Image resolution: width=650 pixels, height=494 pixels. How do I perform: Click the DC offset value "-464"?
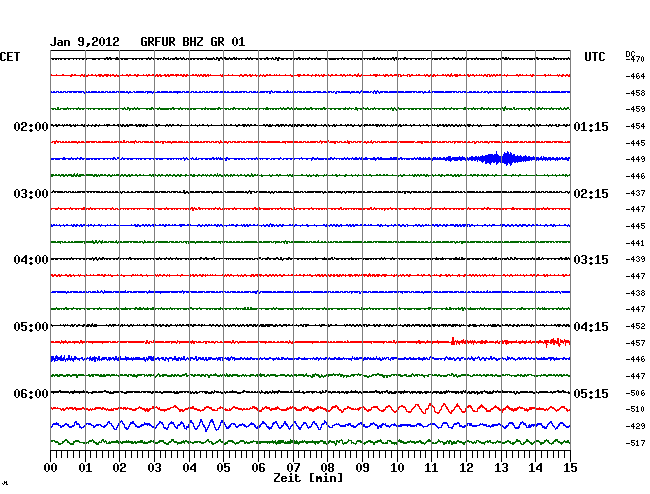[x=635, y=76]
